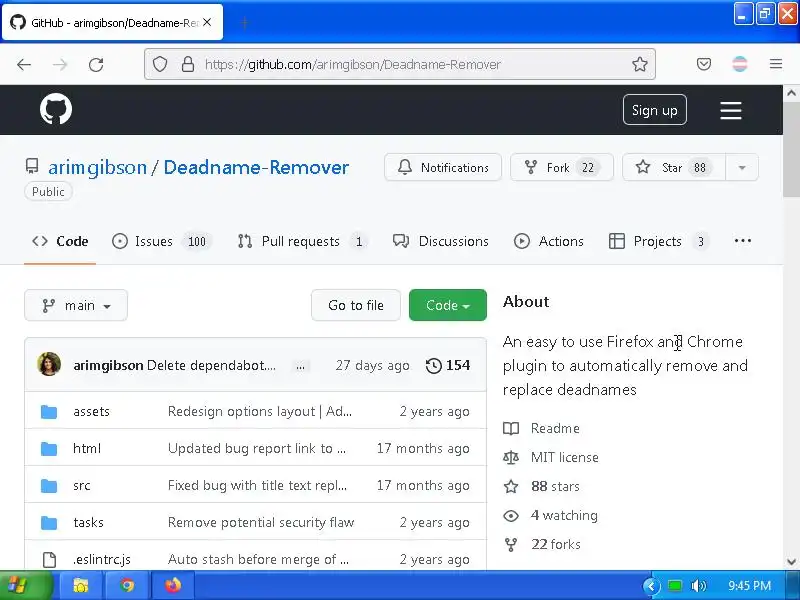The width and height of the screenshot is (800, 600).
Task: Click the tasks folder icon
Action: [x=49, y=522]
